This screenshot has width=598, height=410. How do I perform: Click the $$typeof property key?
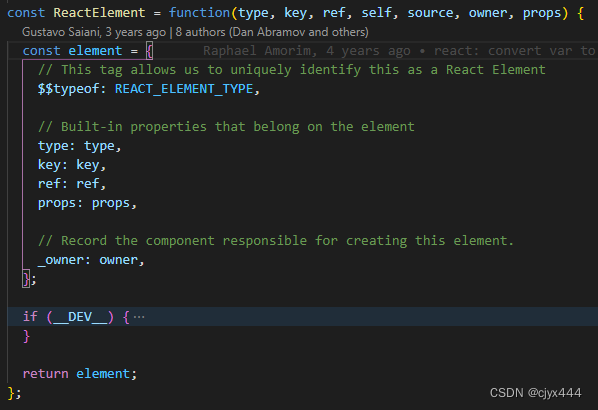click(69, 89)
